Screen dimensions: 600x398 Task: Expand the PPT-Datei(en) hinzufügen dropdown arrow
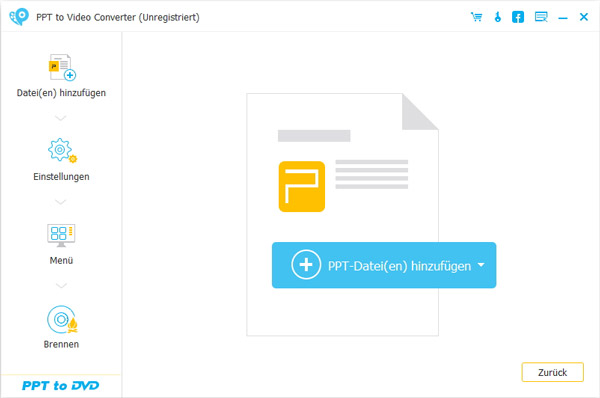coord(481,265)
